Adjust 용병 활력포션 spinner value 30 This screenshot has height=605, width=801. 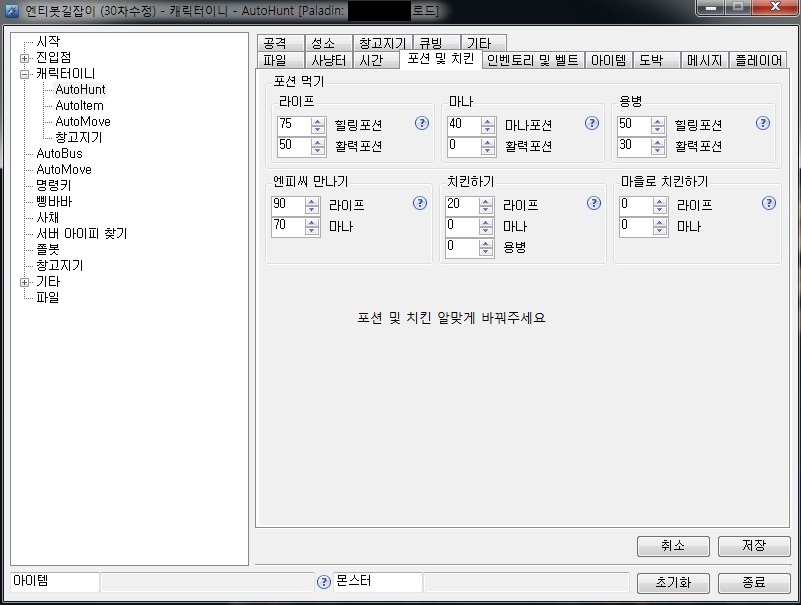[641, 146]
